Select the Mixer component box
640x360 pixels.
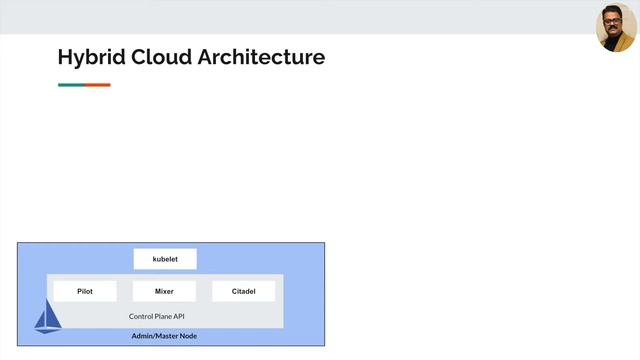[164, 291]
